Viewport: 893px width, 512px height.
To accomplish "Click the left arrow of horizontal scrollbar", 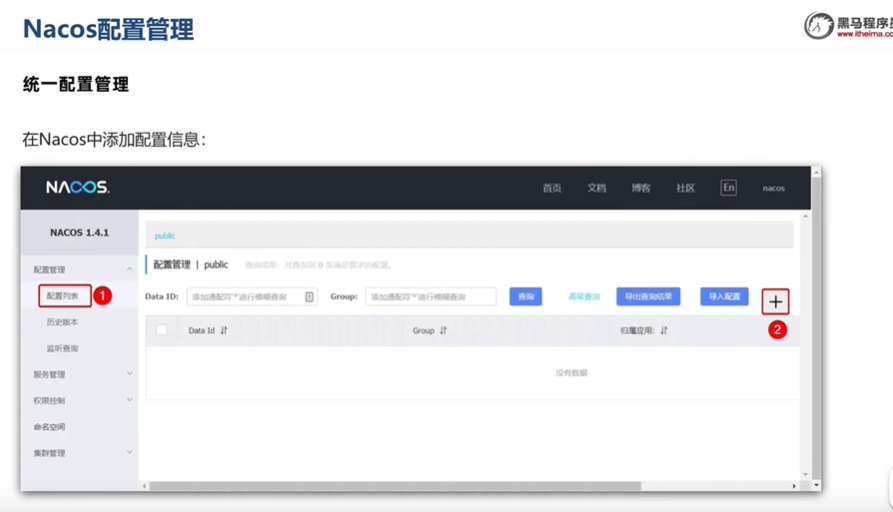I will (144, 486).
